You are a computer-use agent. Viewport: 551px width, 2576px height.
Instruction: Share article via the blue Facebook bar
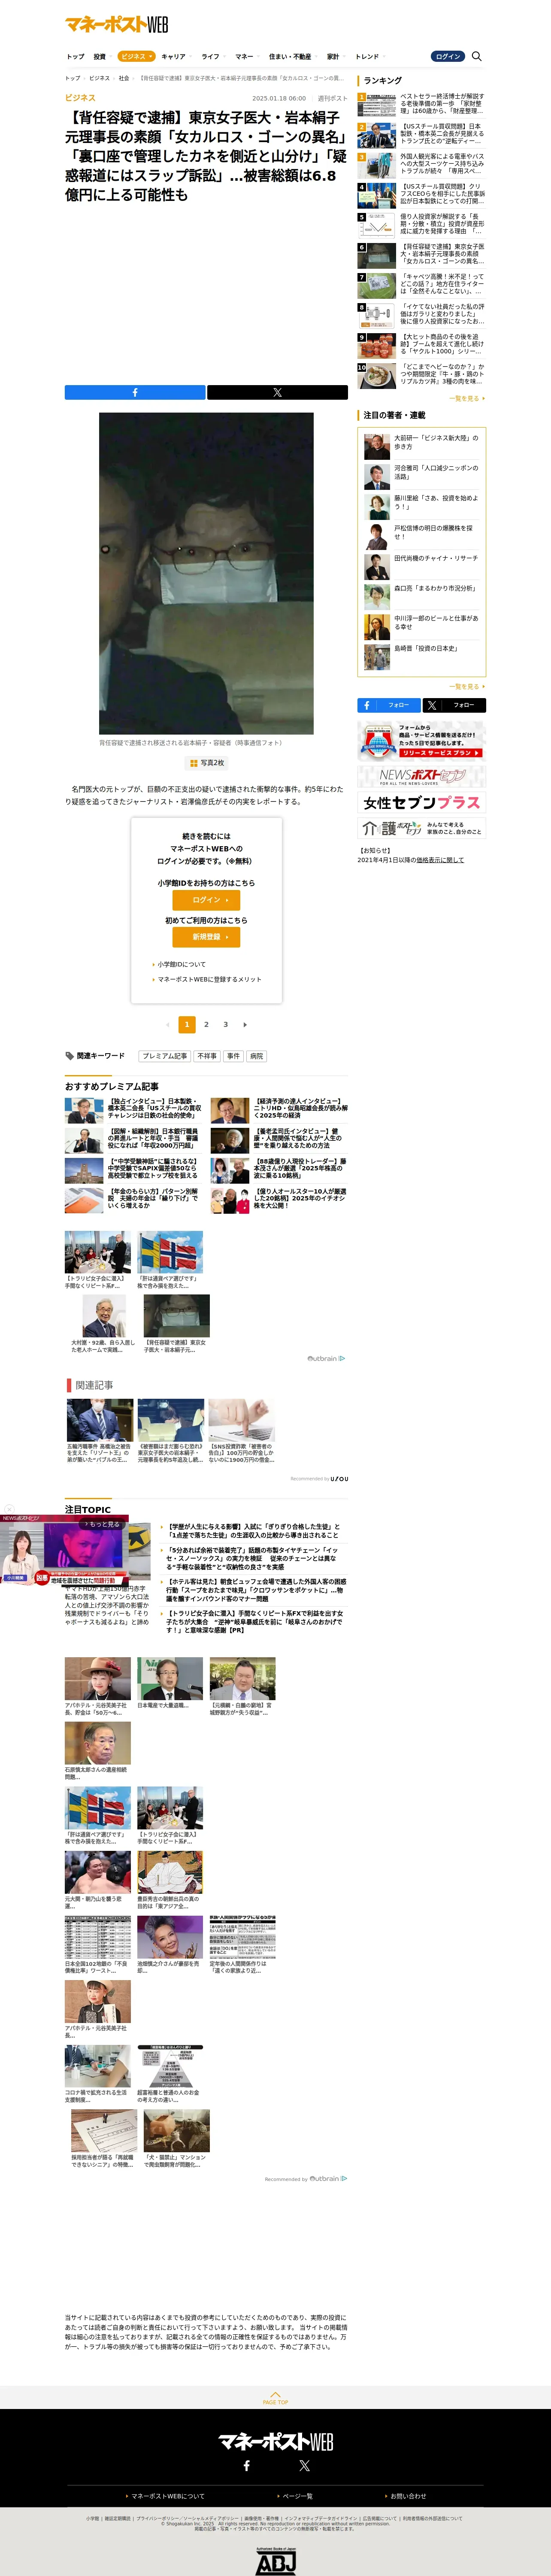point(135,393)
